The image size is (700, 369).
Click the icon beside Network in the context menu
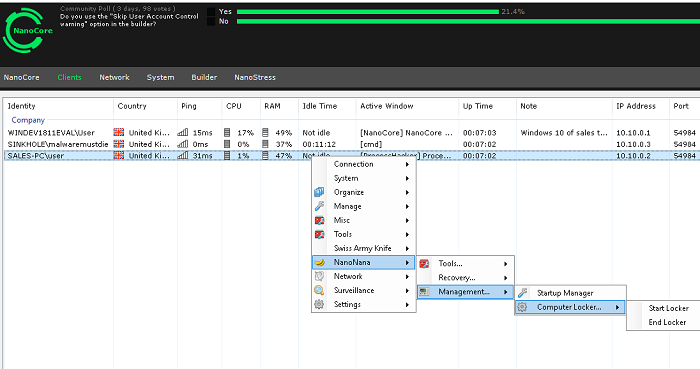pyautogui.click(x=319, y=276)
